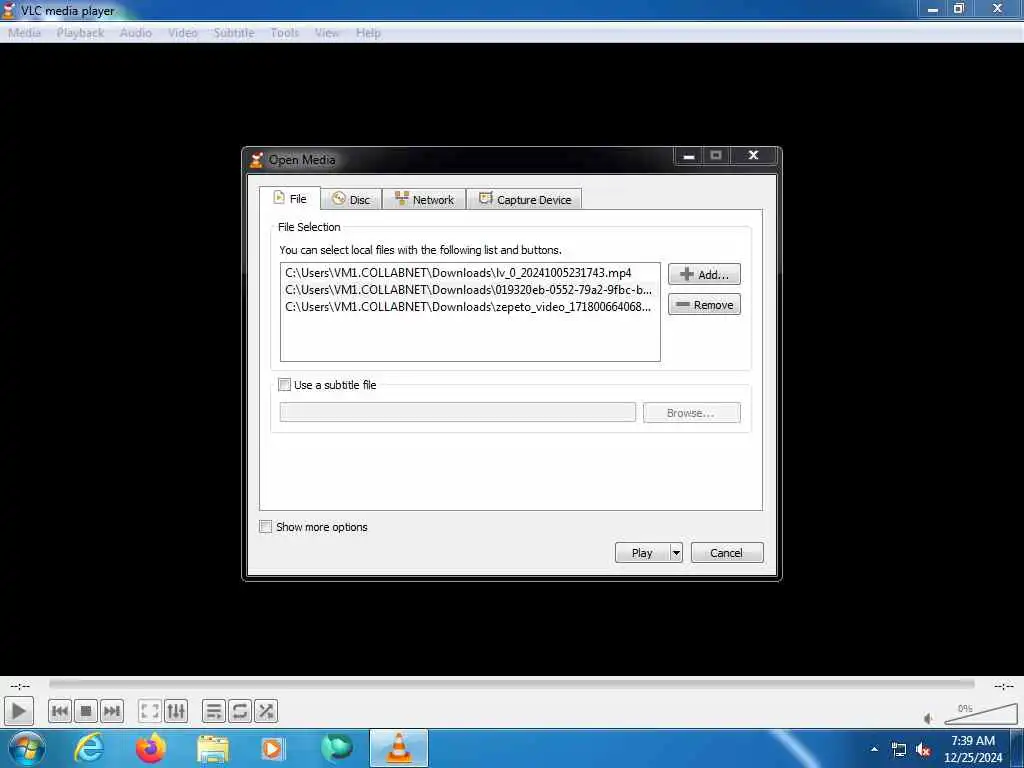
Task: Open the Video menu
Action: pos(183,33)
